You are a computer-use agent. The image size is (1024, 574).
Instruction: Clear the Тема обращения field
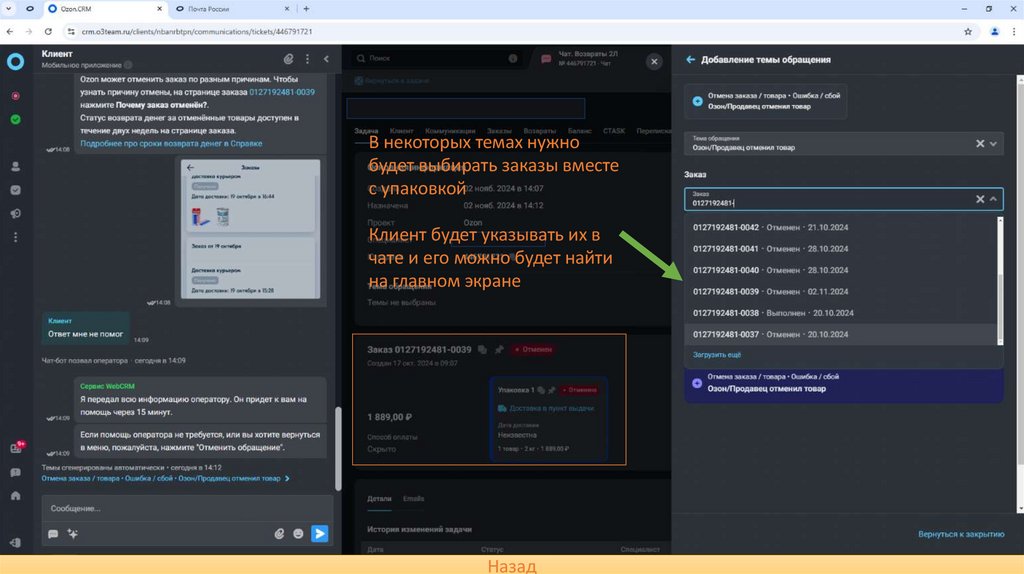(x=980, y=144)
